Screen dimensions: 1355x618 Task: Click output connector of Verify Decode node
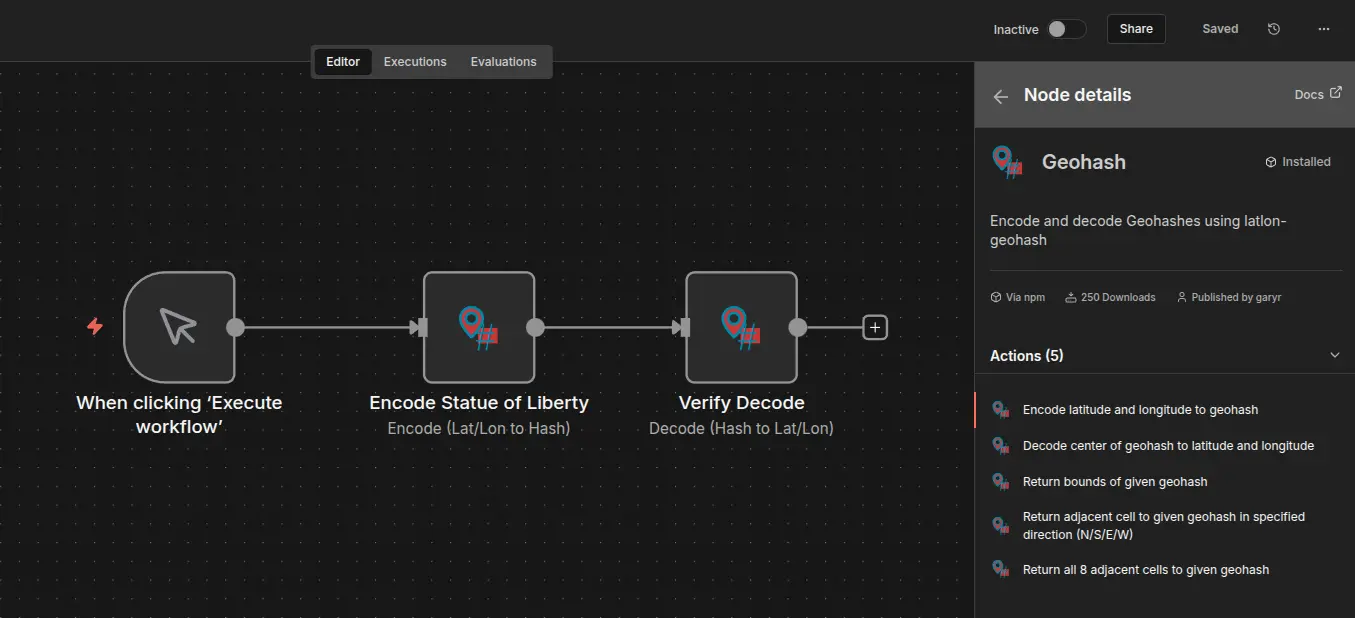click(797, 327)
